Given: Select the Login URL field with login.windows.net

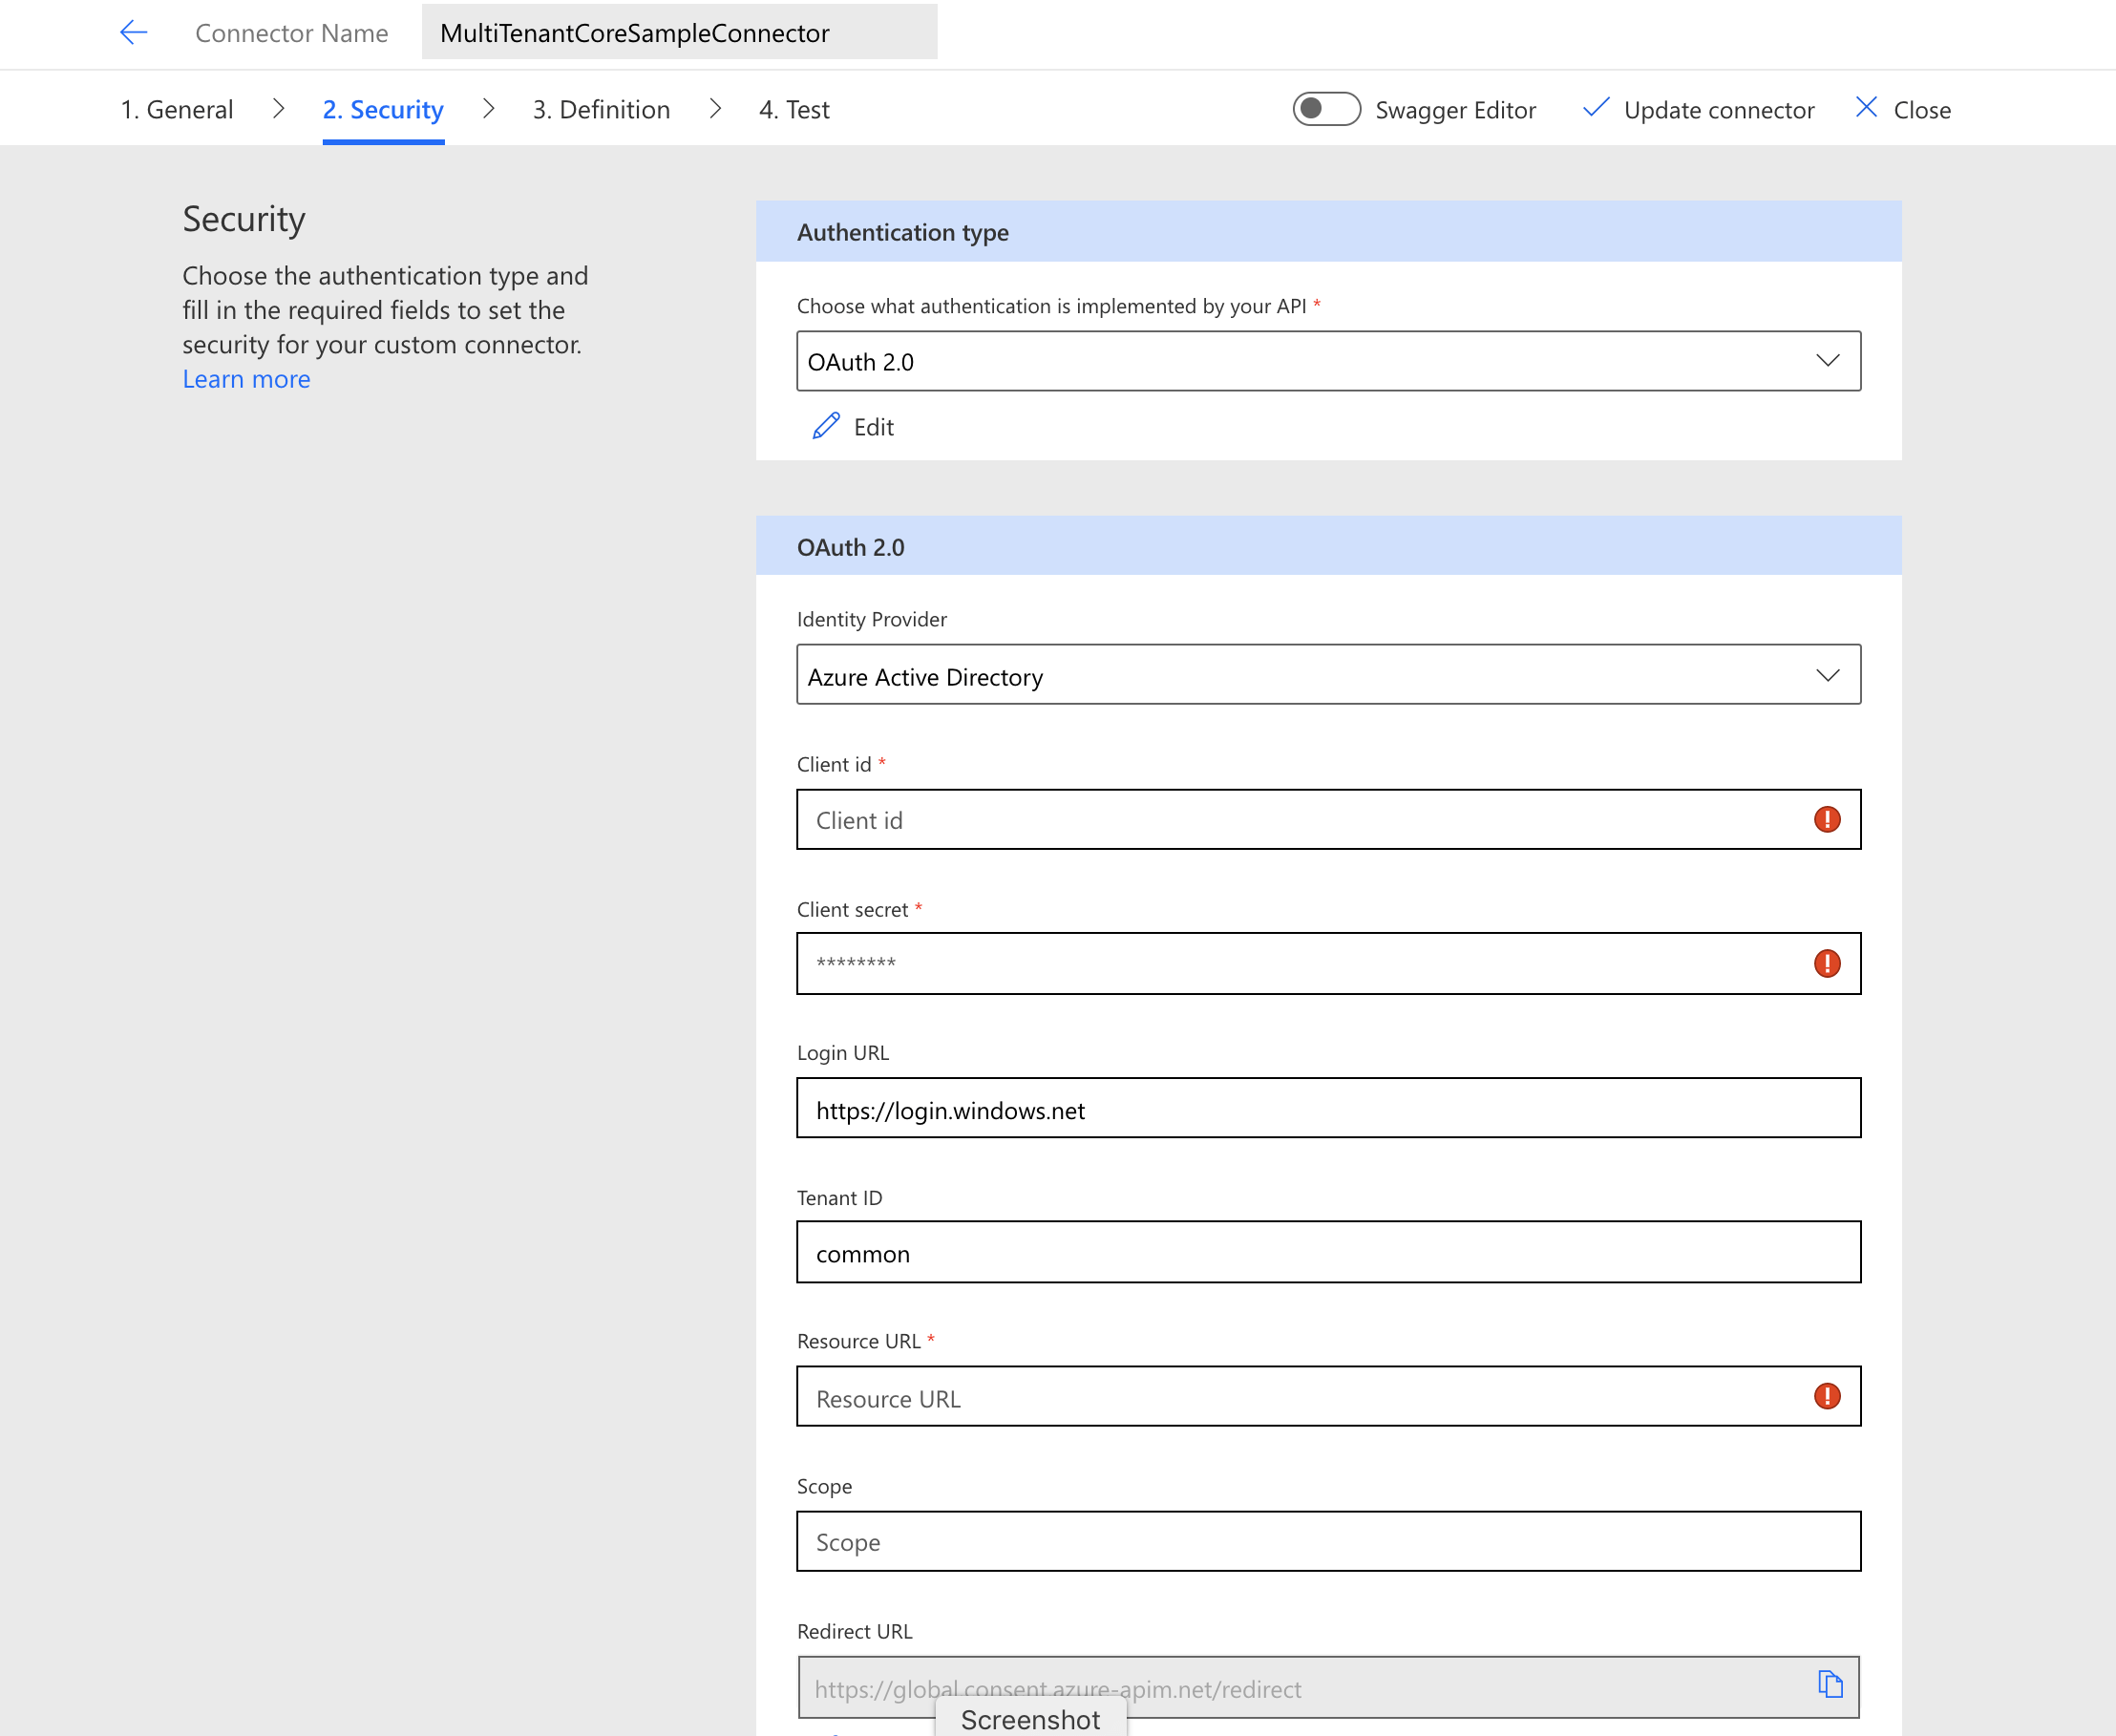Looking at the screenshot, I should pyautogui.click(x=1328, y=1108).
